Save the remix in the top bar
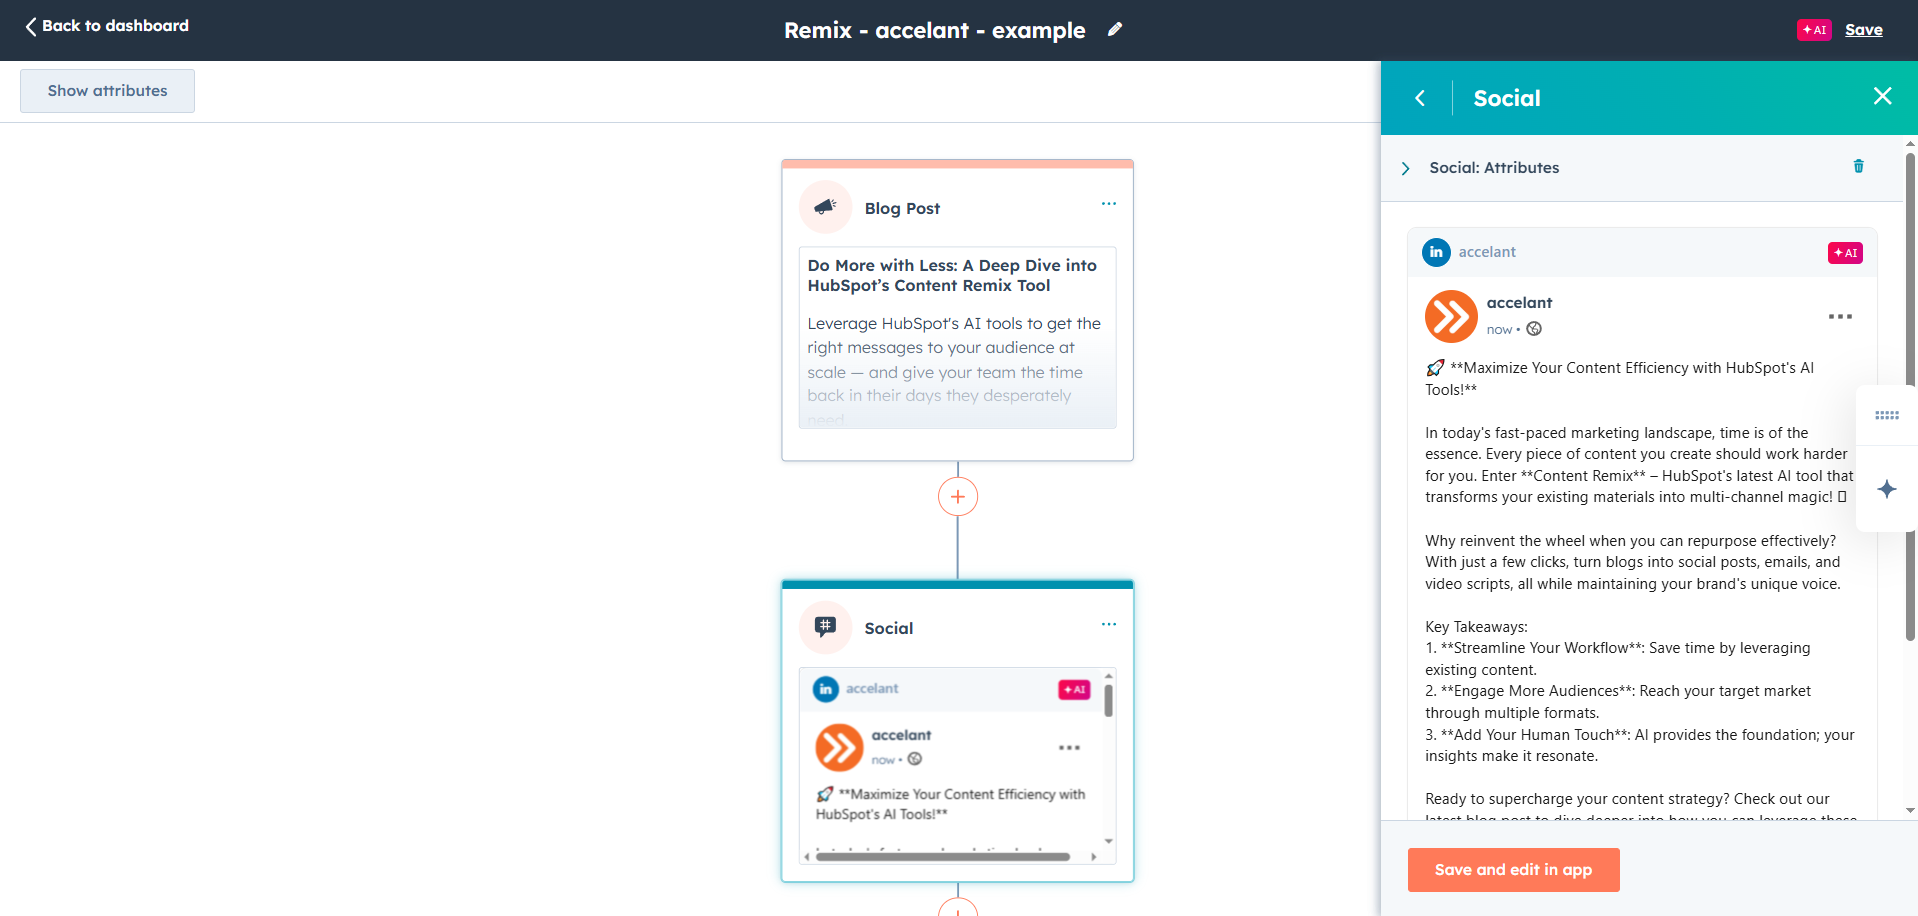Viewport: 1918px width, 916px height. (1864, 30)
